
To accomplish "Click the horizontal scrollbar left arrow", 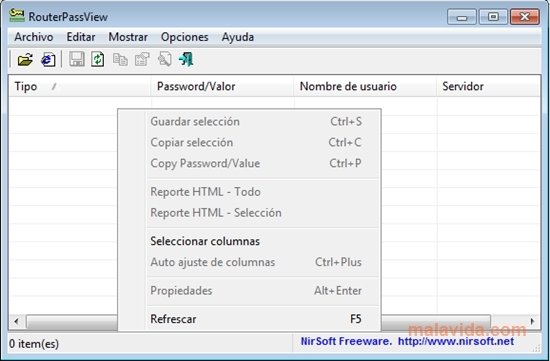I will pyautogui.click(x=16, y=321).
